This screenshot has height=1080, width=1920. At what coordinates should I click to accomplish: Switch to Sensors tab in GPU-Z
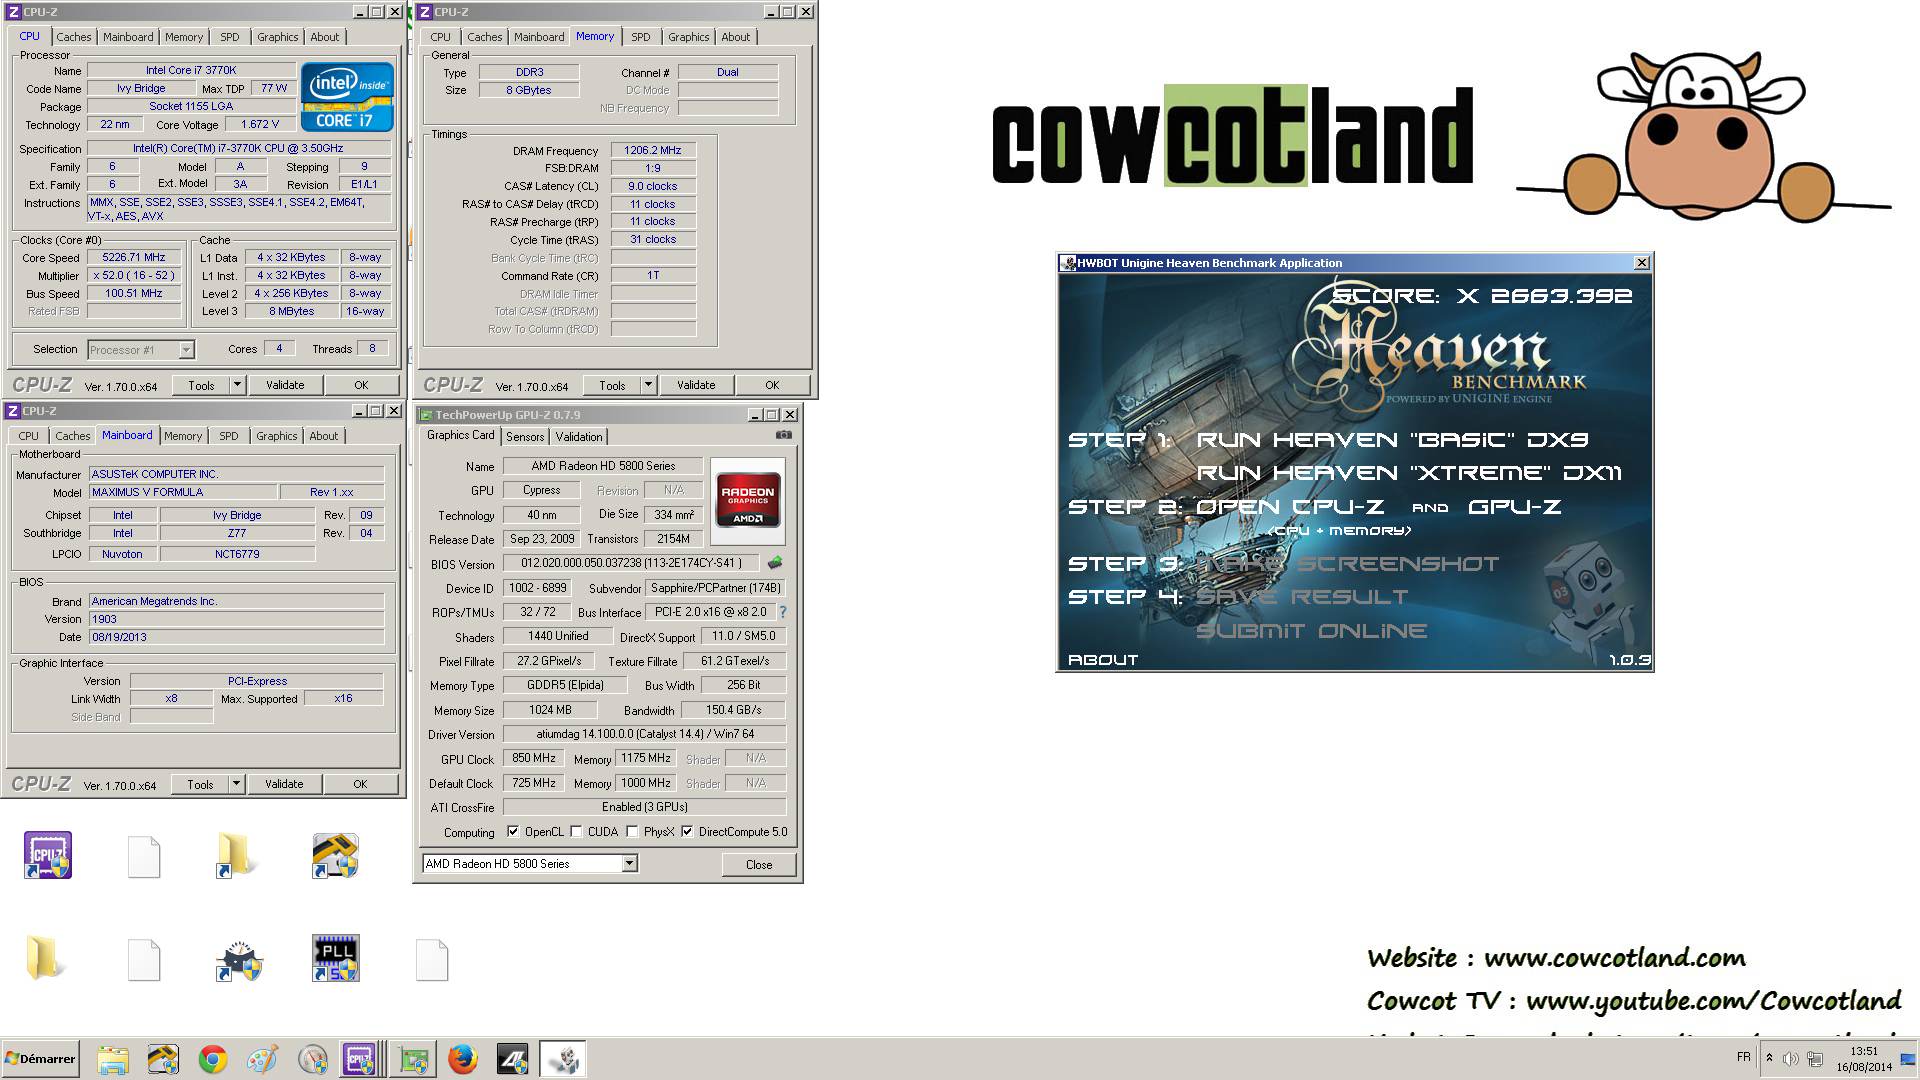525,437
